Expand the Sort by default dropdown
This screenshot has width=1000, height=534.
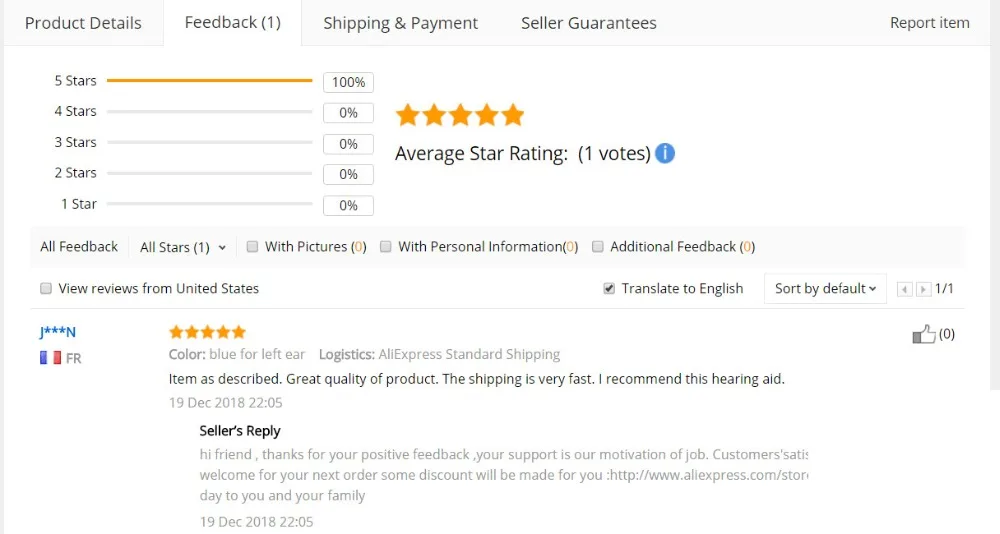click(825, 288)
